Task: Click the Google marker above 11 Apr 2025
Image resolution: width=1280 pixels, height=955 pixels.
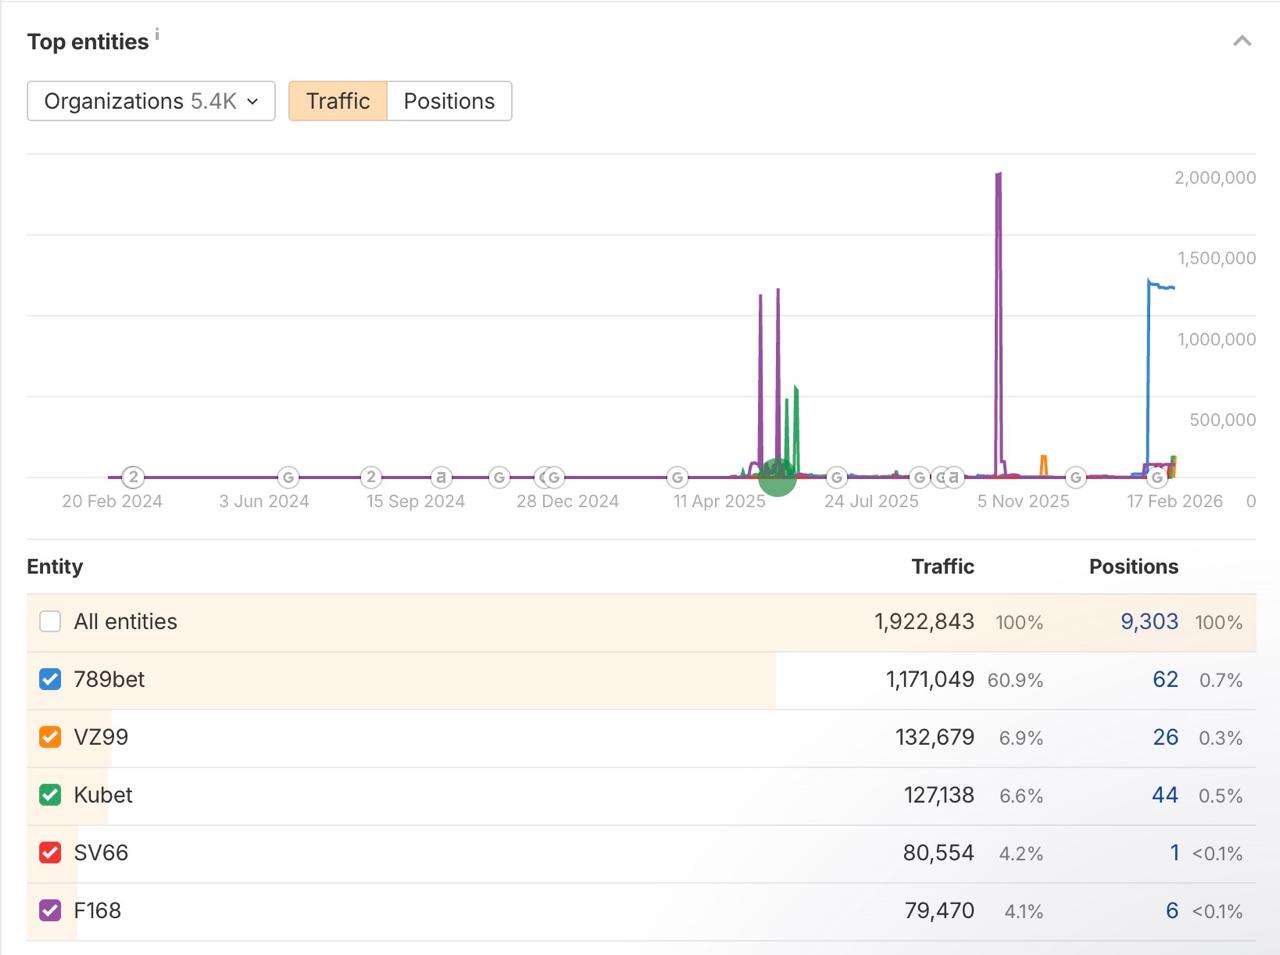Action: point(677,477)
